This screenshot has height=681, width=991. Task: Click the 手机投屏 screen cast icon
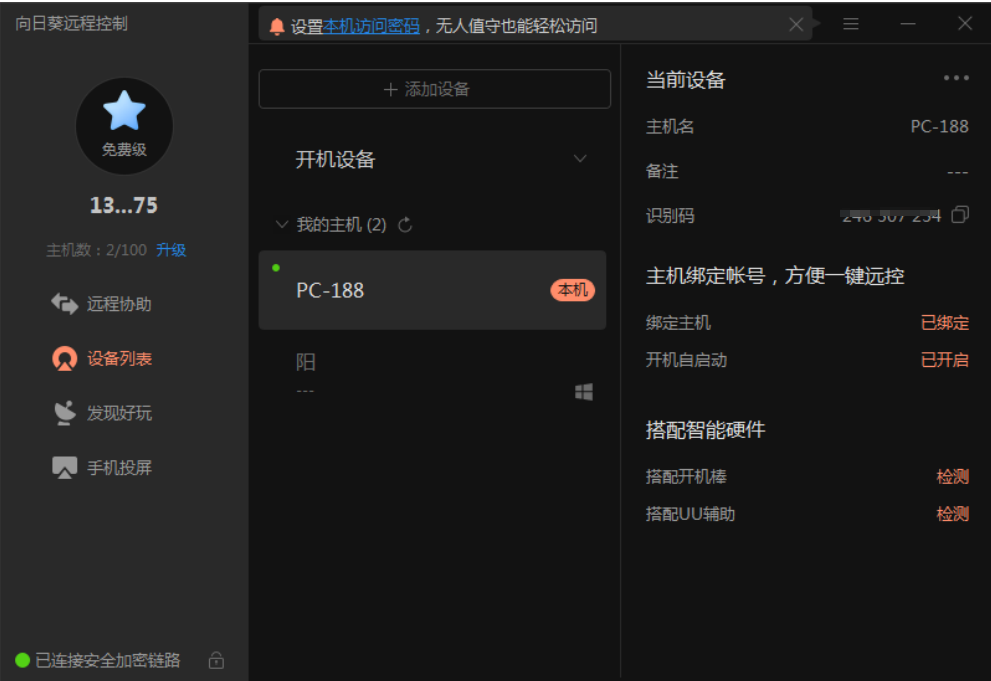point(64,467)
